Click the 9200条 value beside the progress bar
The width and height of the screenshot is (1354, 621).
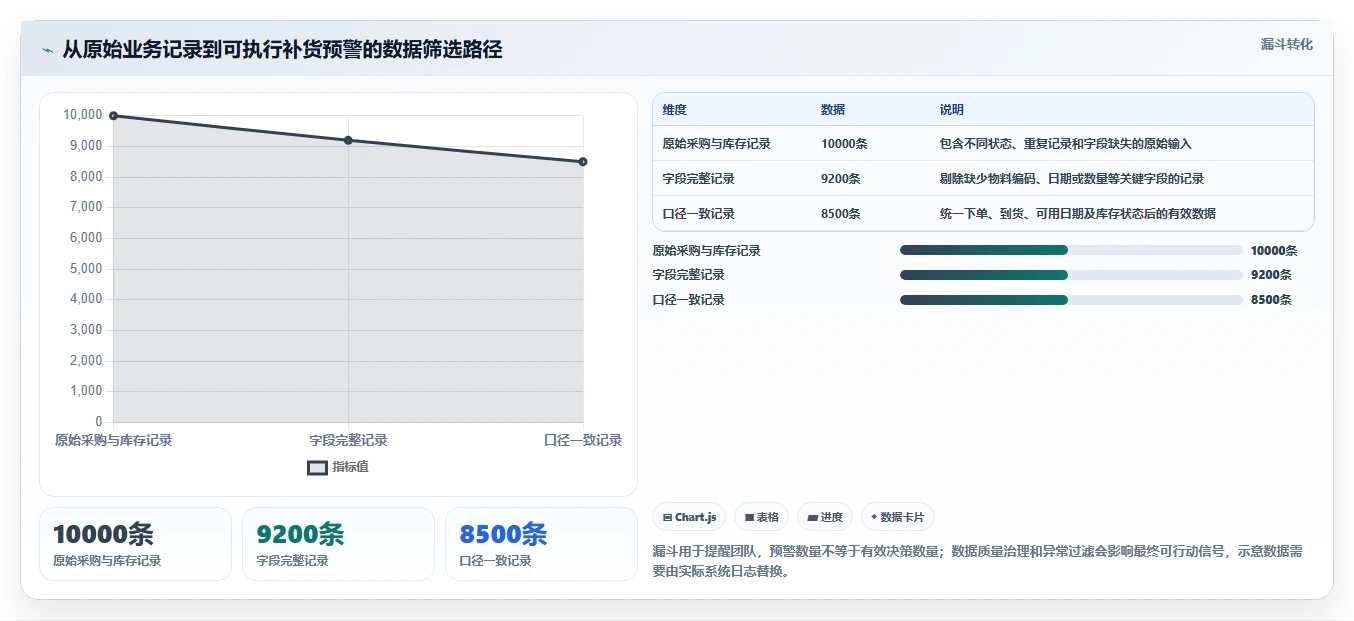[x=1271, y=275]
